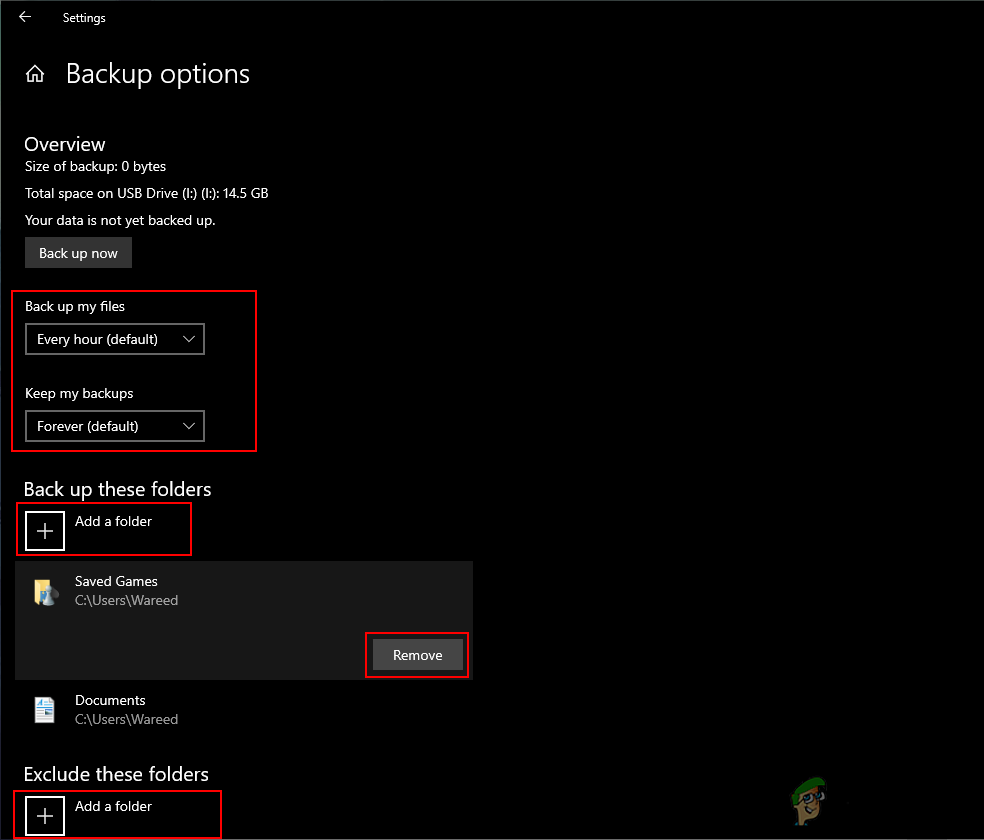Click the chevron on the Forever dropdown

pos(190,426)
